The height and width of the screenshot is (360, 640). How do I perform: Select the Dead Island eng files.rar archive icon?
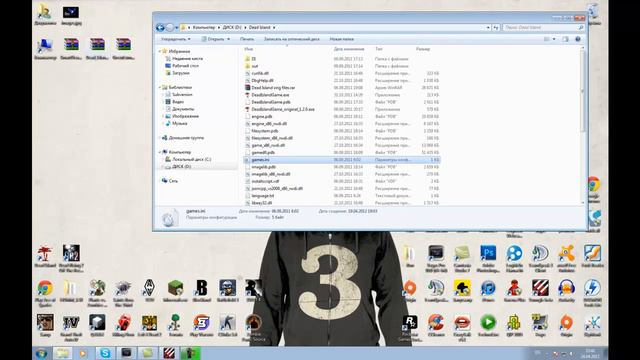click(x=247, y=88)
